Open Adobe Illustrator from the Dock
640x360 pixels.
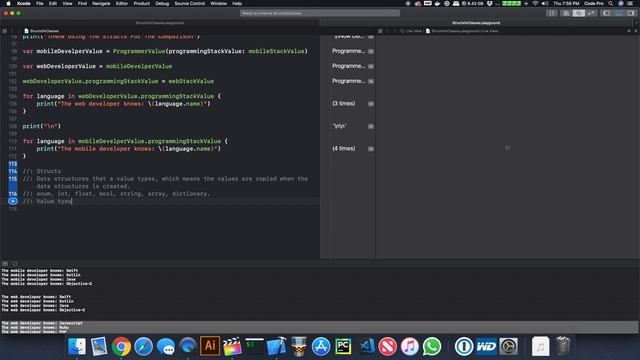coord(210,346)
